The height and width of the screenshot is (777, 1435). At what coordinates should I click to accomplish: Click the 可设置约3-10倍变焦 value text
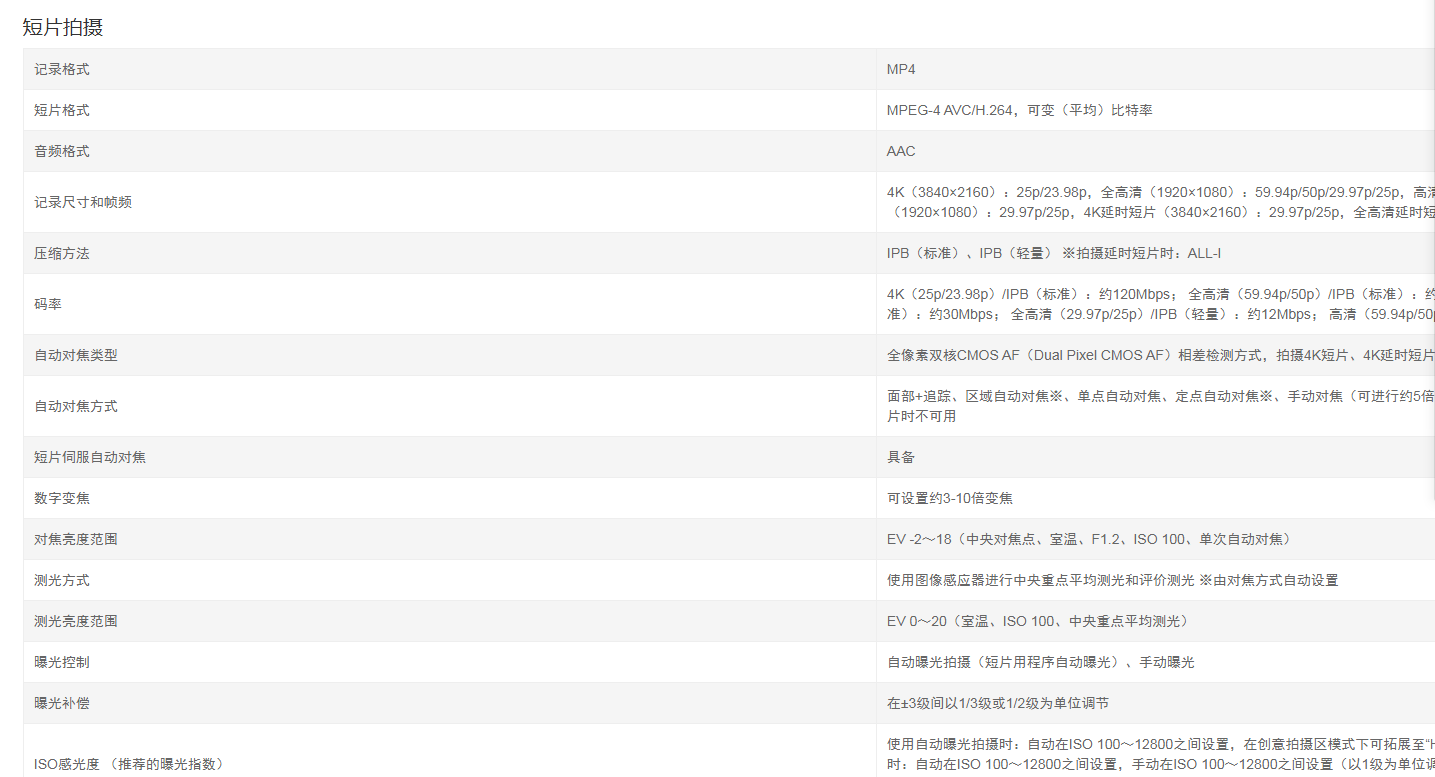click(x=949, y=498)
